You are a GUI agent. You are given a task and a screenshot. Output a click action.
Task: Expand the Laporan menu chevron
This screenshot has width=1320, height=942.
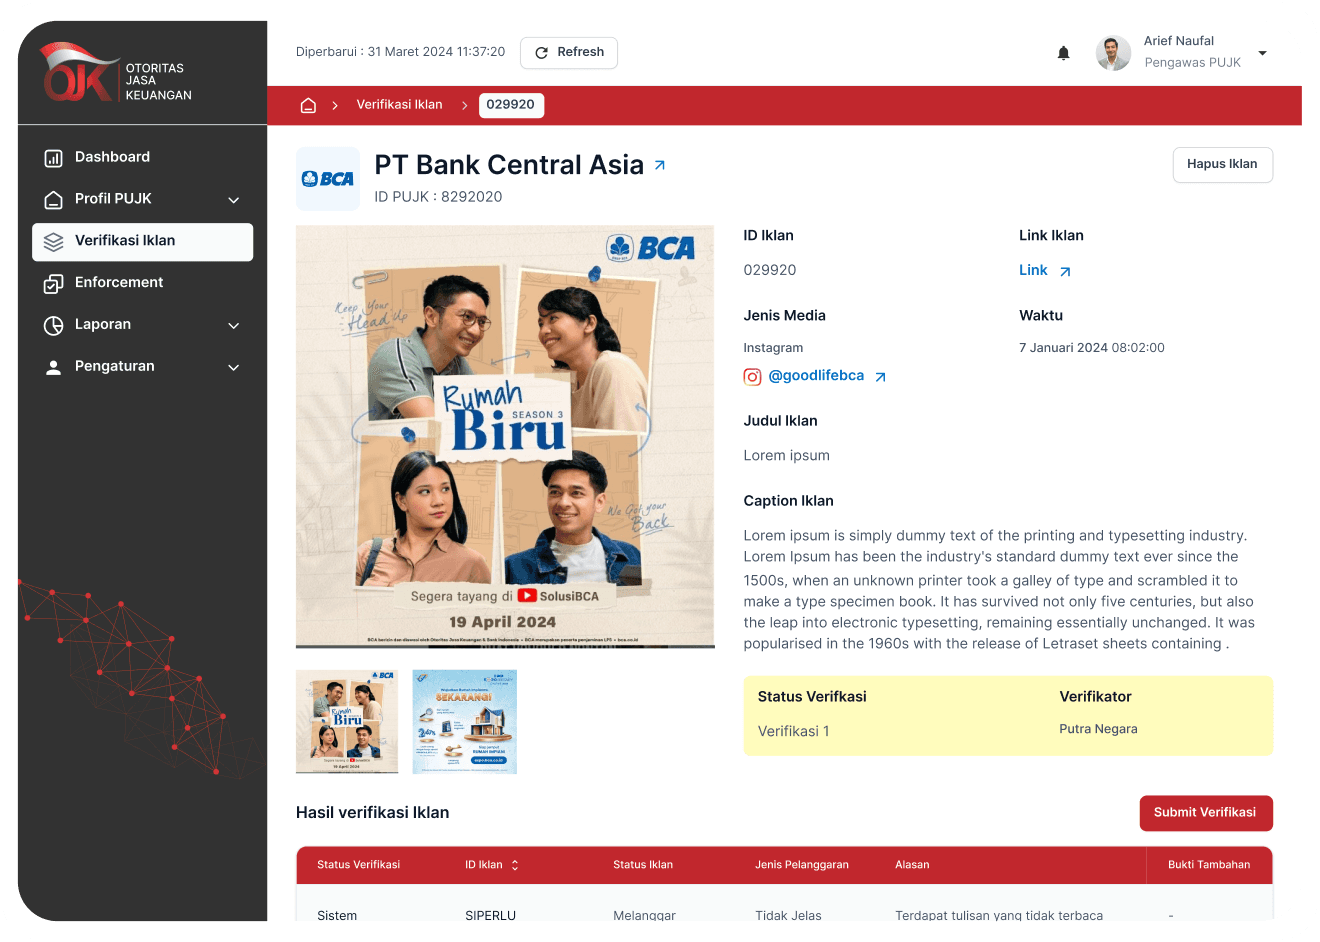click(x=233, y=326)
